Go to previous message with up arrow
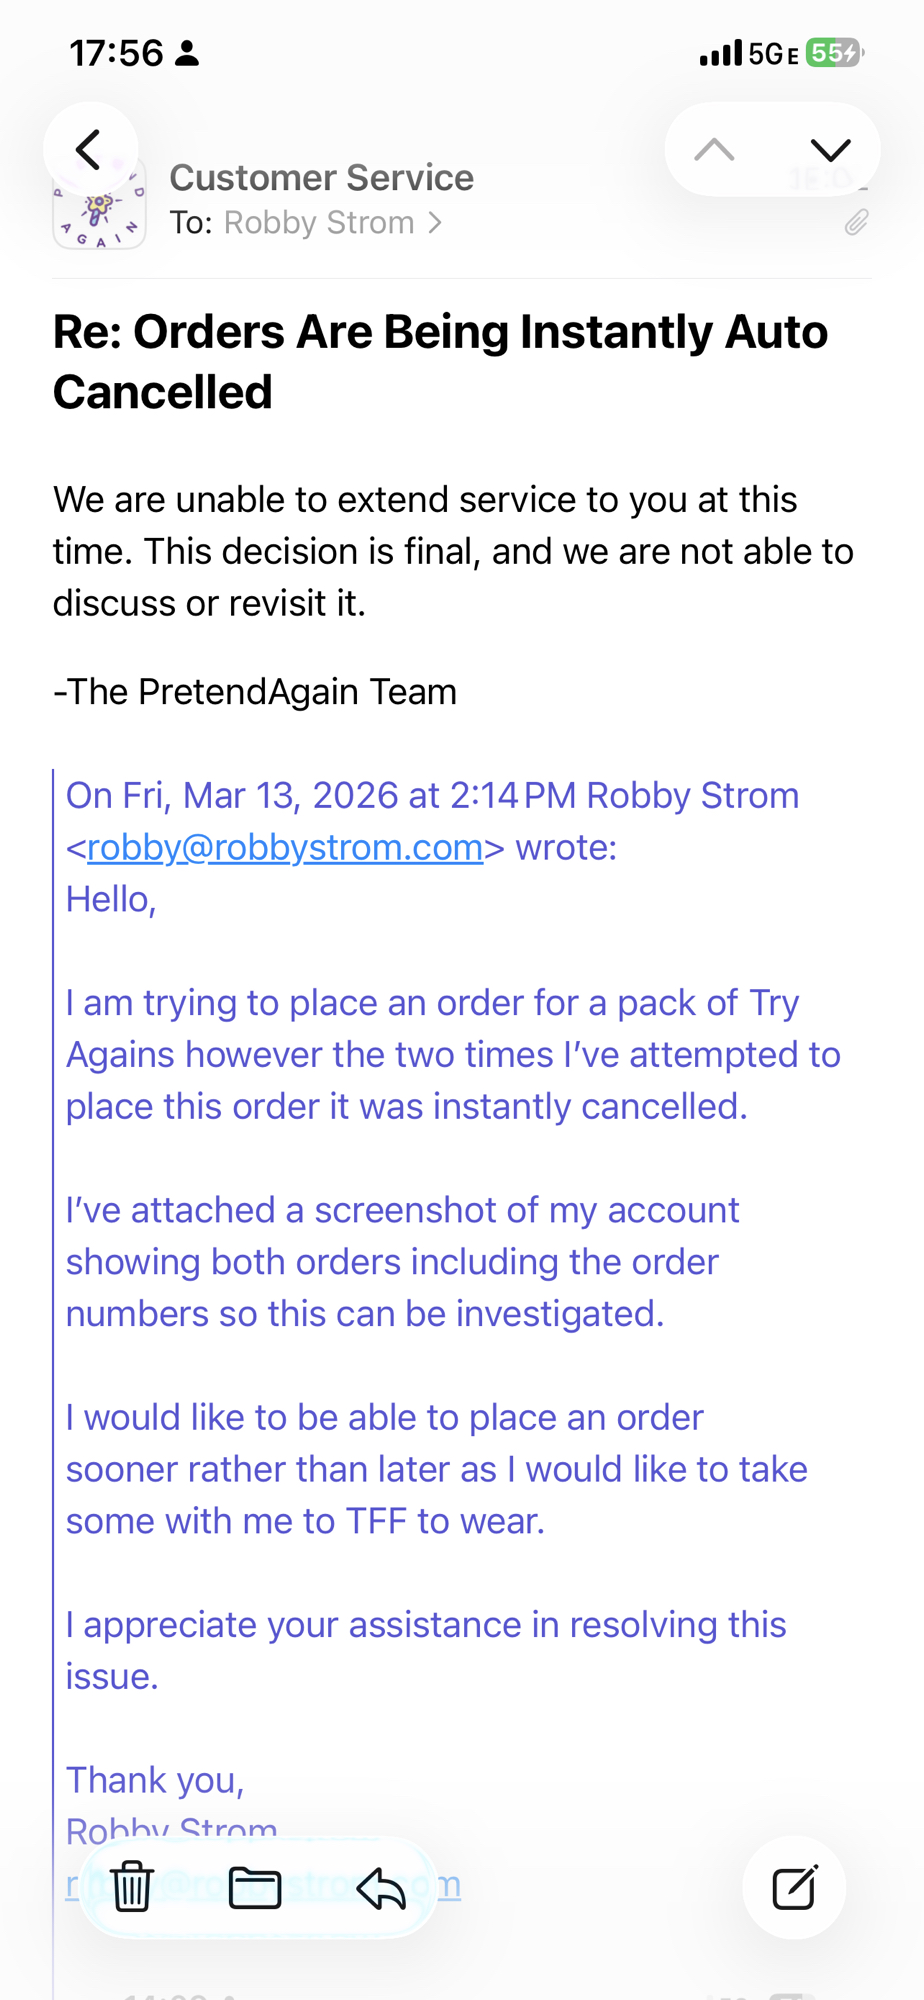The height and width of the screenshot is (2000, 924). [714, 150]
